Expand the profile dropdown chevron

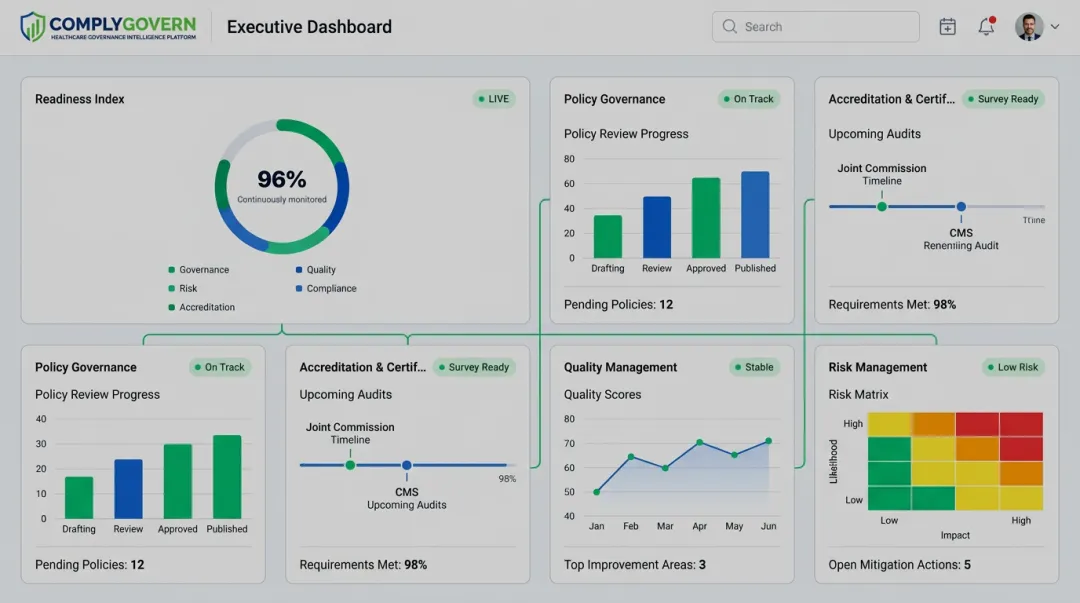1055,27
